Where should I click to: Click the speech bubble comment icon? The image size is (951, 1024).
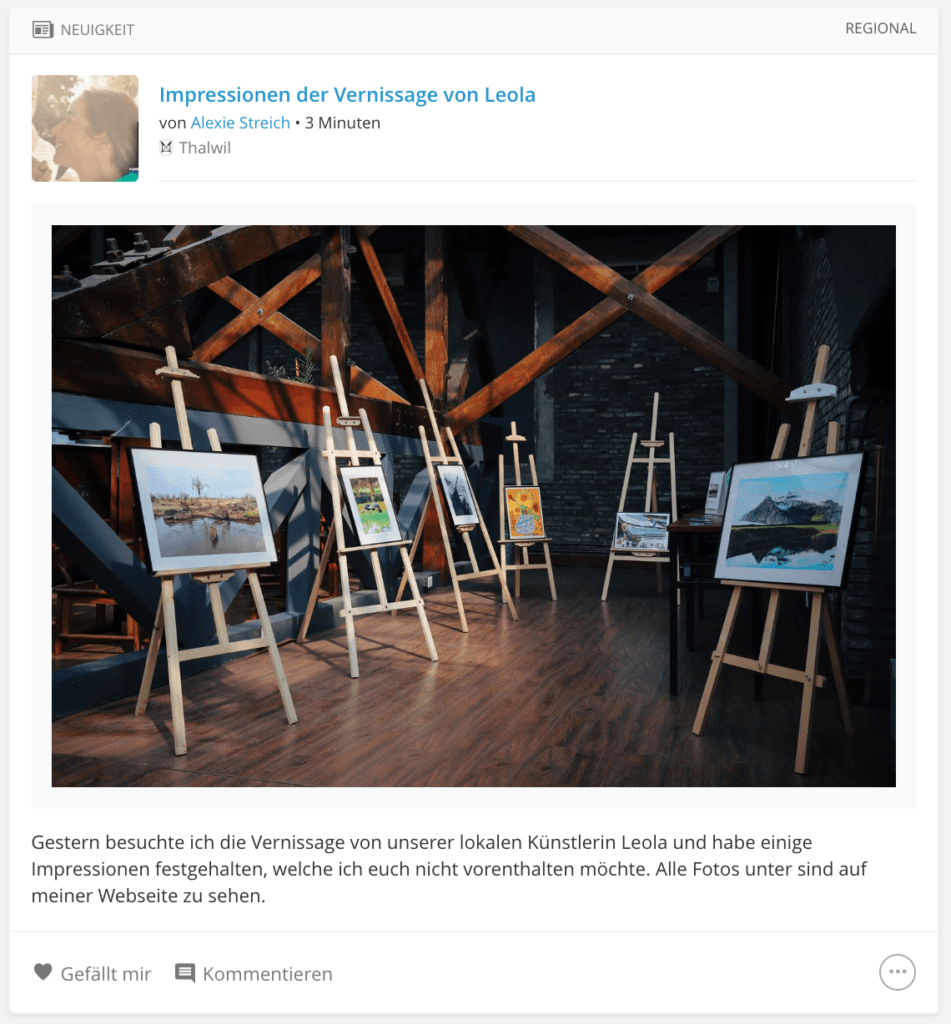(x=185, y=973)
